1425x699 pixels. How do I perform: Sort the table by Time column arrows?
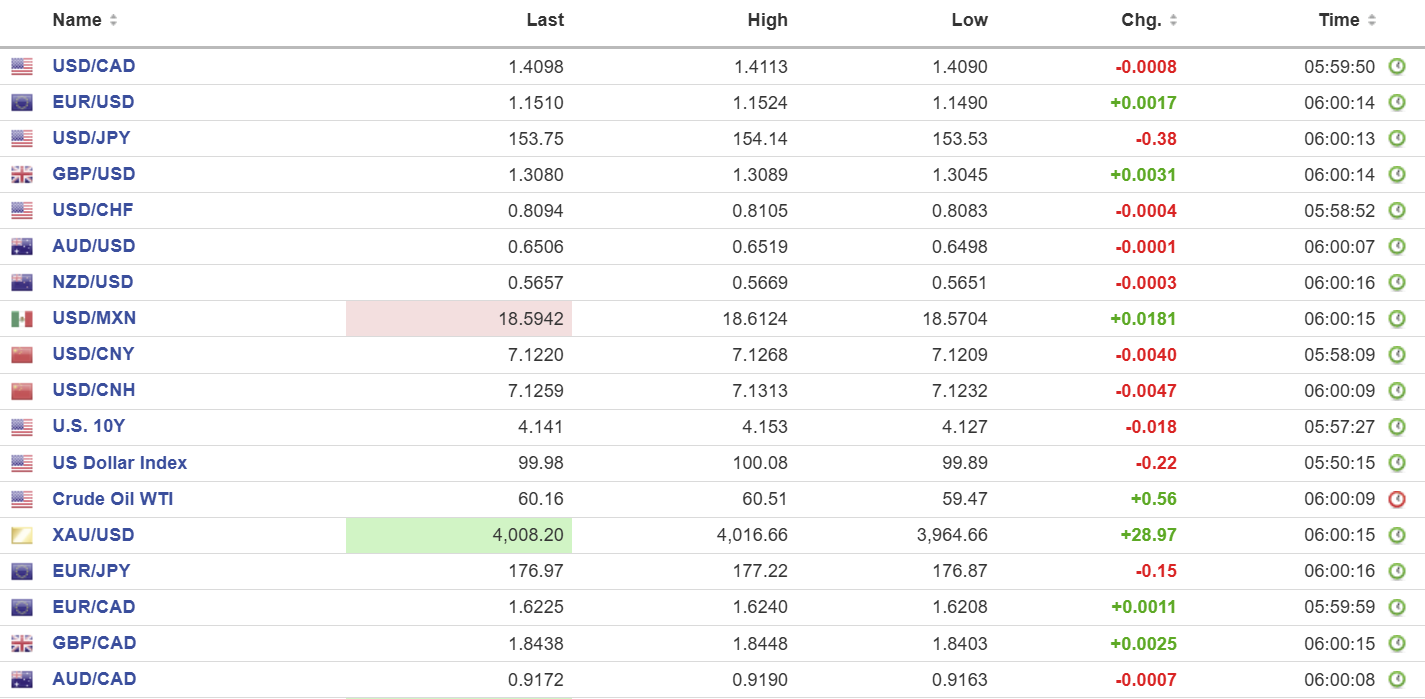(1372, 21)
